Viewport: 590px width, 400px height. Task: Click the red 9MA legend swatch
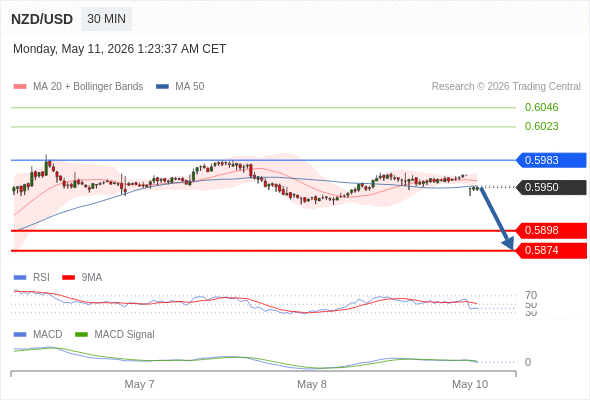68,278
